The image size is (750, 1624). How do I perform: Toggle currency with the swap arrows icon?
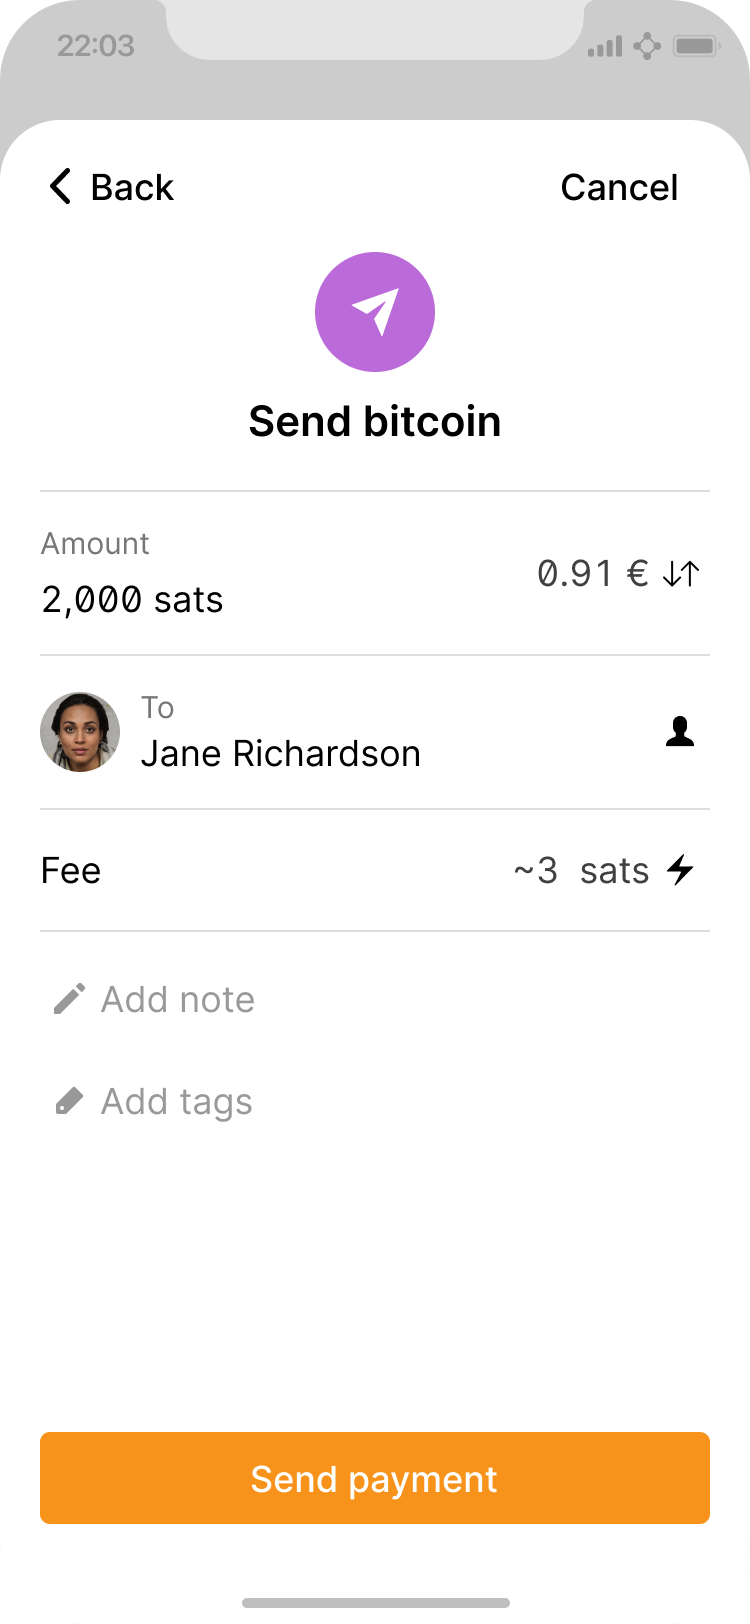pyautogui.click(x=681, y=574)
